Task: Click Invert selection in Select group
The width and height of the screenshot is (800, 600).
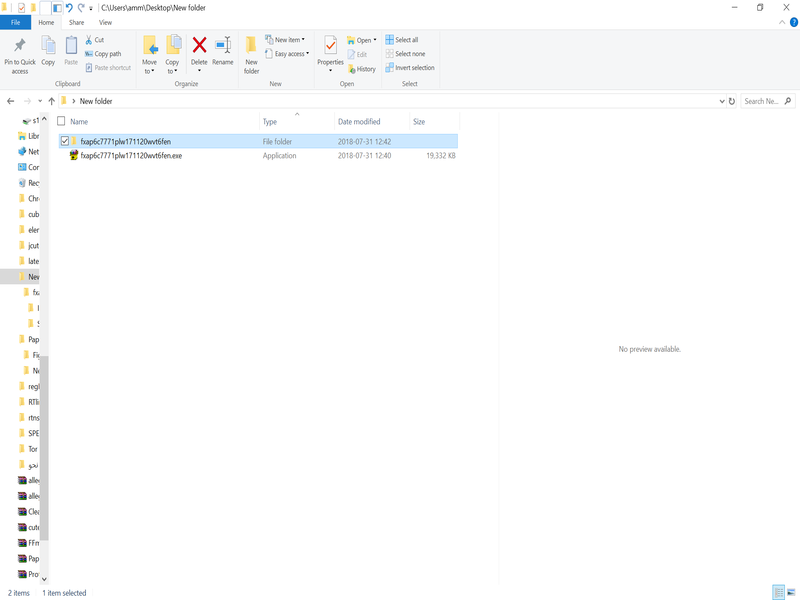Action: click(410, 68)
